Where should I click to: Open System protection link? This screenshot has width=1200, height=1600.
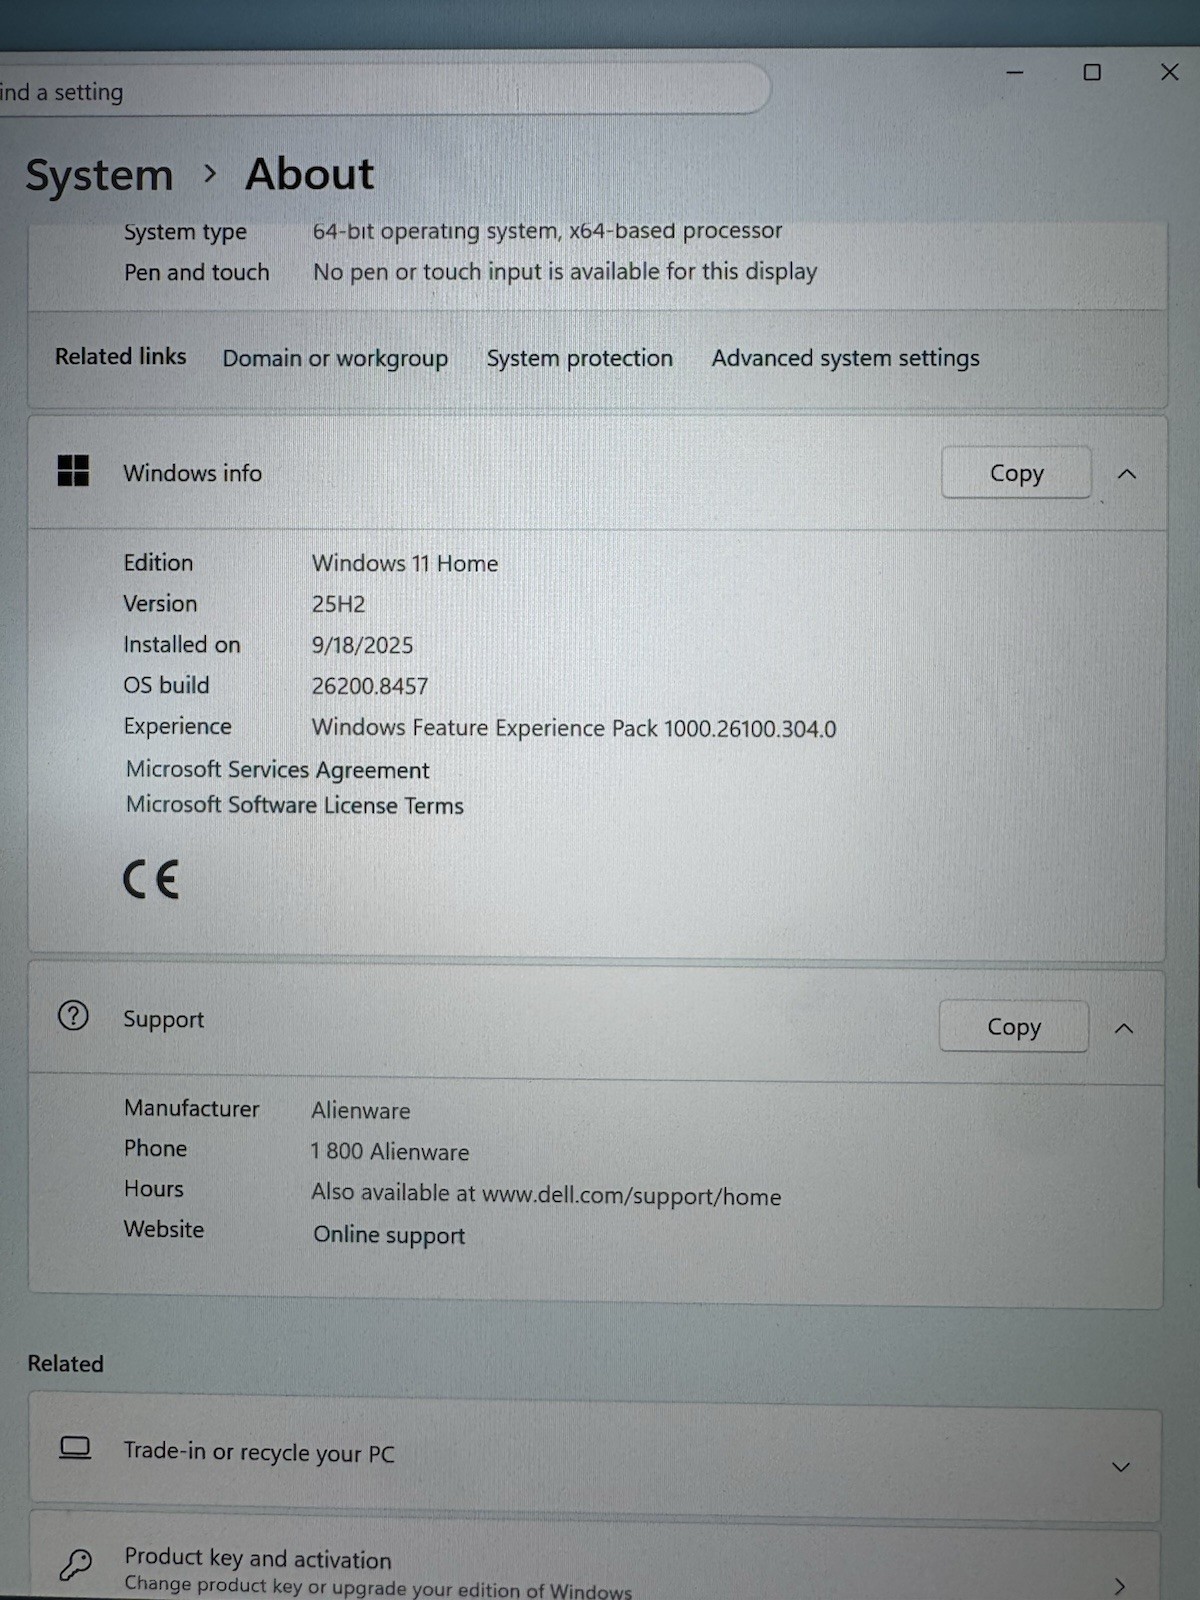point(579,358)
